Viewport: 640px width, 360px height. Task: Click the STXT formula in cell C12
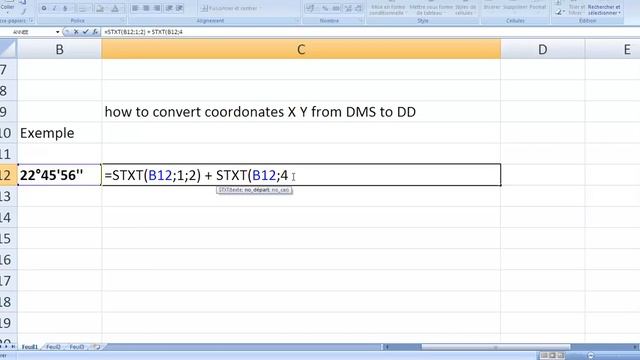point(196,175)
